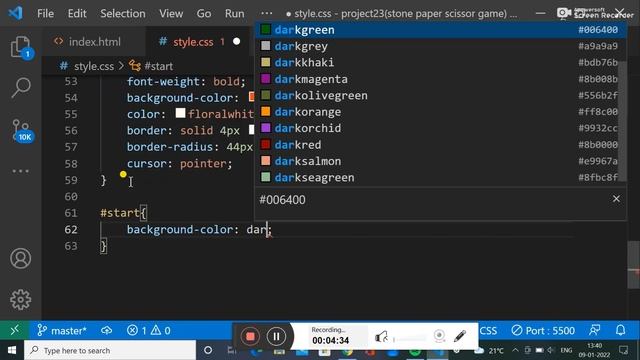Screen dimensions: 640x360
Task: Open the Windows Start menu
Action: pos(11,351)
